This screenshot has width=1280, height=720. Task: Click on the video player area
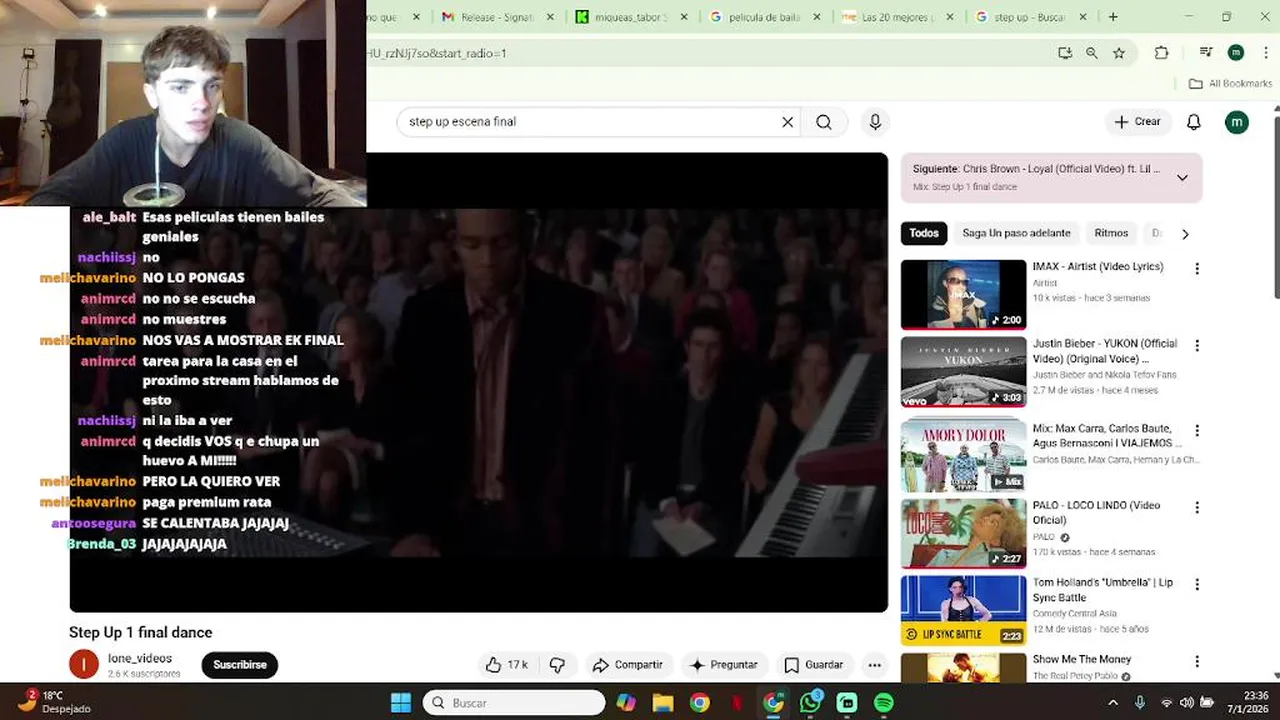pos(478,382)
